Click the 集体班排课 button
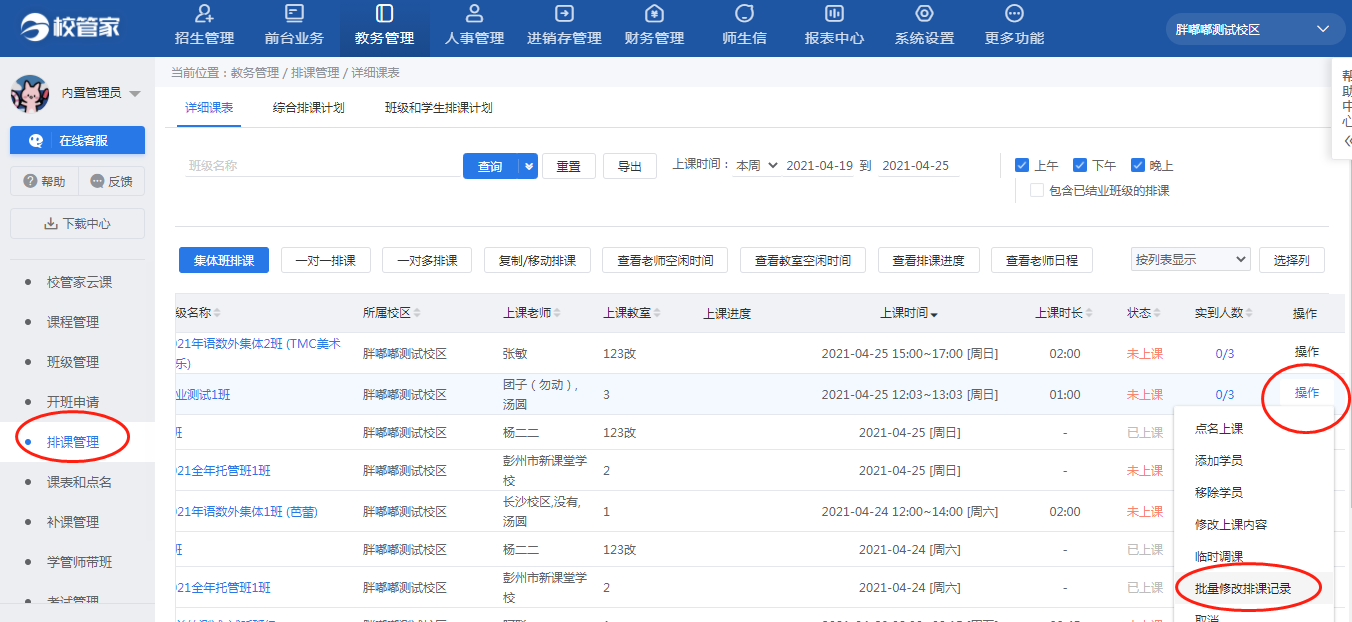This screenshot has width=1352, height=622. (224, 260)
